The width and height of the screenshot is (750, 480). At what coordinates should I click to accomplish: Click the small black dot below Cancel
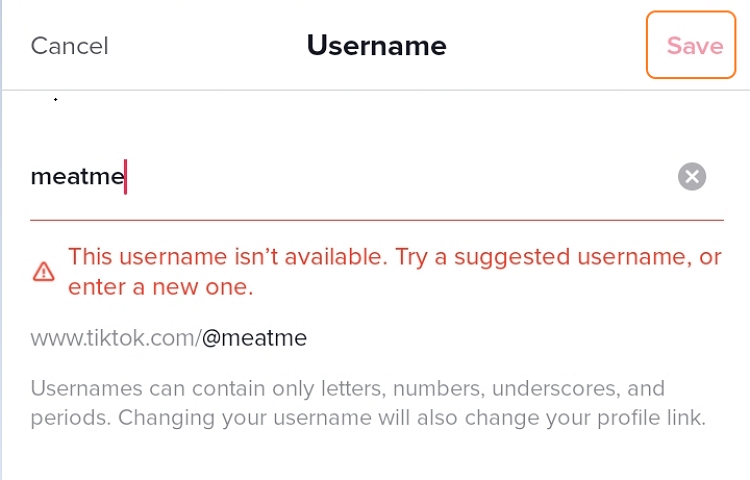[55, 99]
